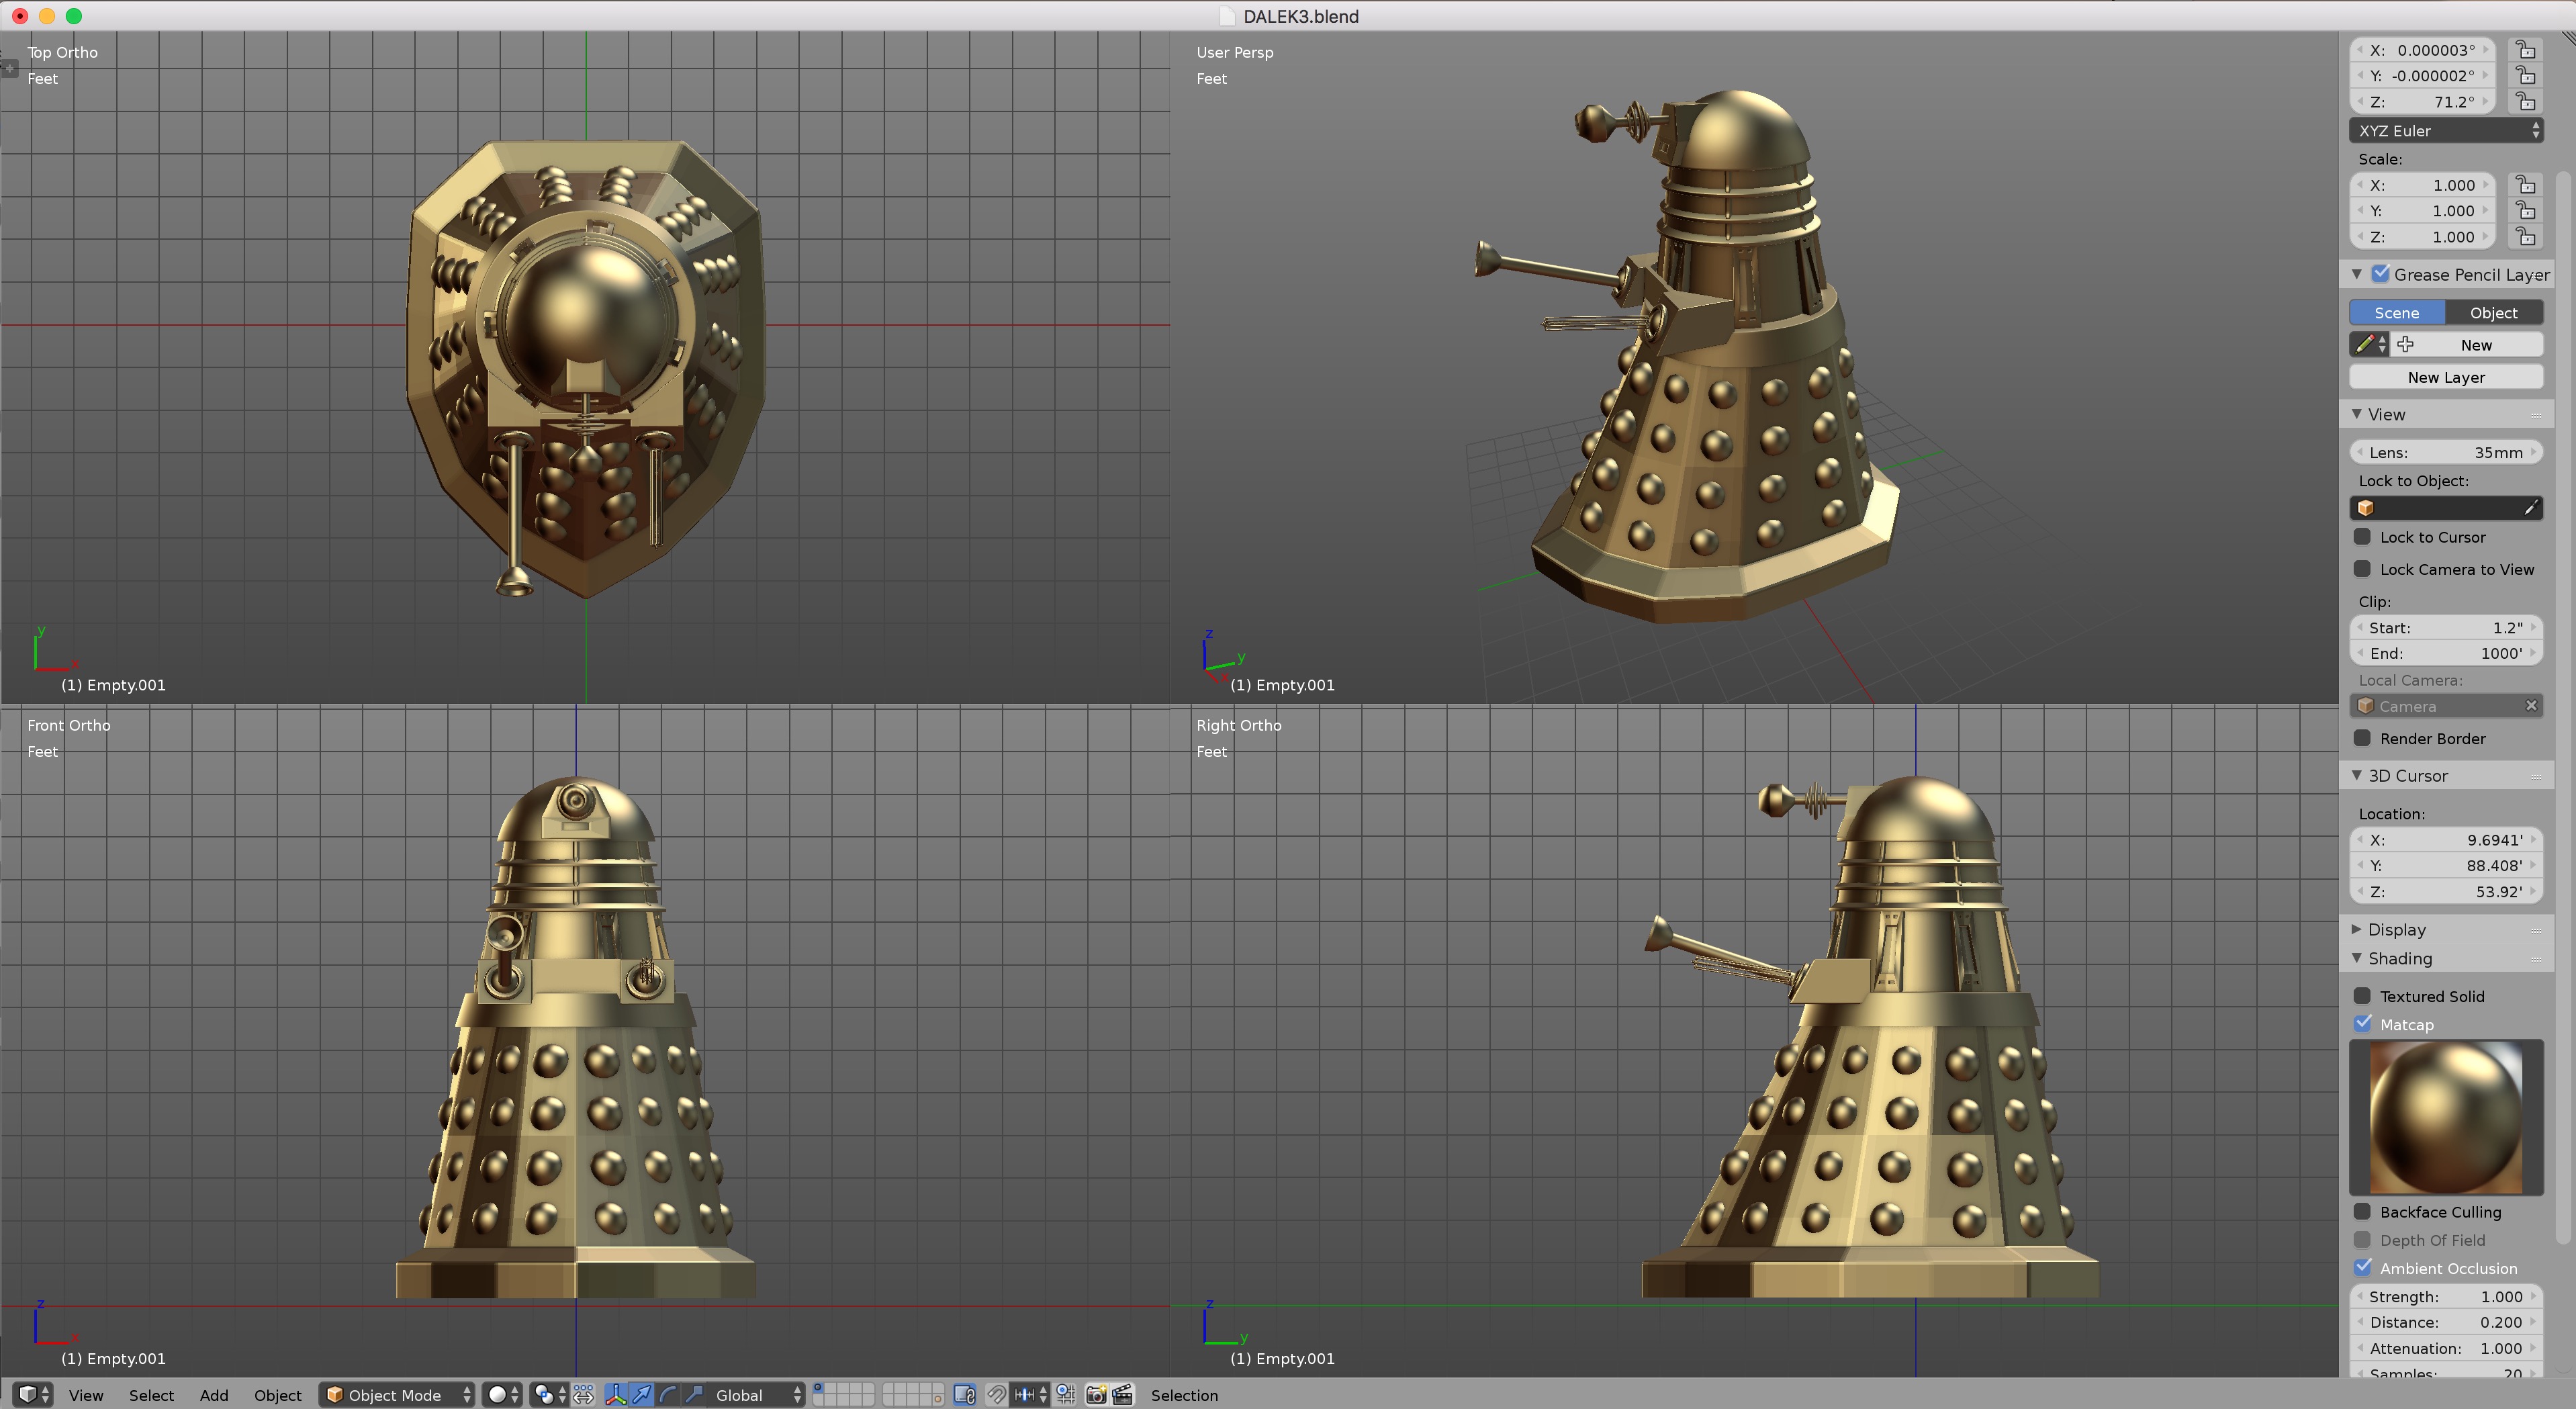Click the New Layer button
The image size is (2576, 1409).
coord(2446,377)
